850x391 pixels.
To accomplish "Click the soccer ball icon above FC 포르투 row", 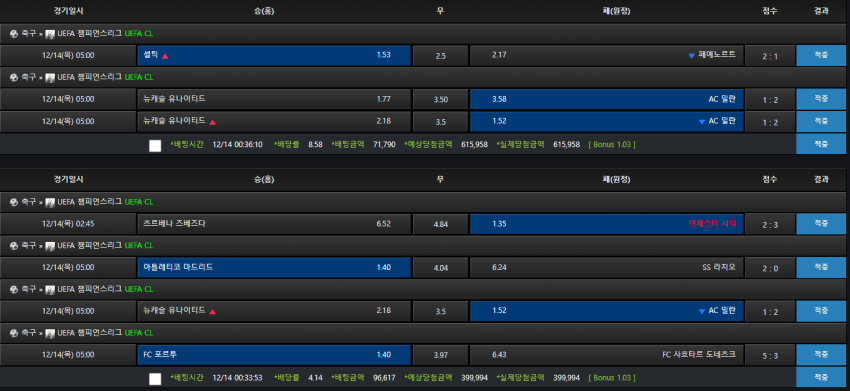I will coord(14,332).
